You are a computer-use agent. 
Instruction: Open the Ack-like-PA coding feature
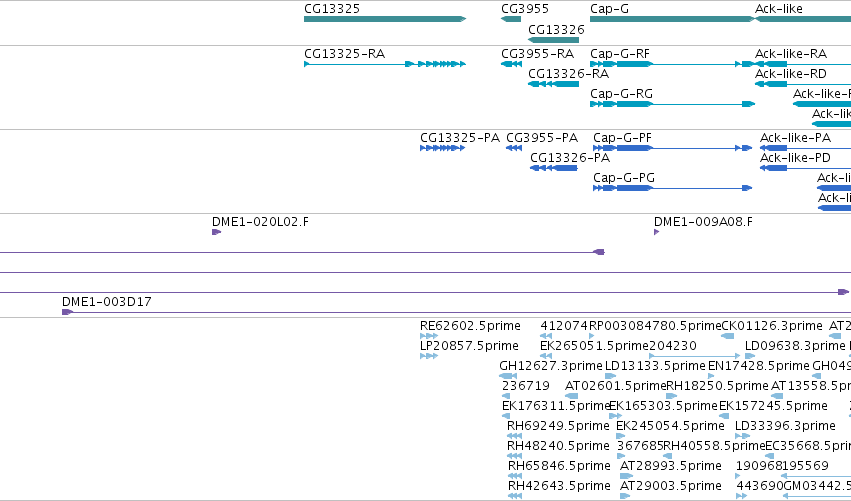click(805, 148)
